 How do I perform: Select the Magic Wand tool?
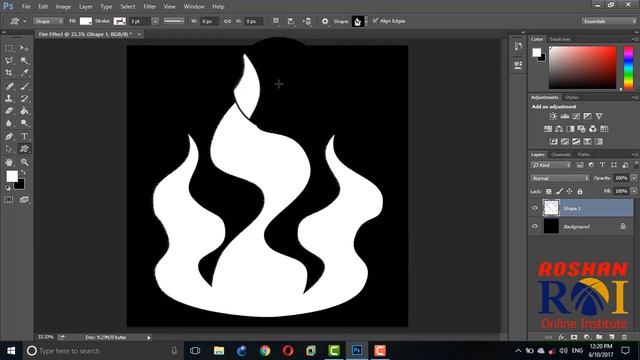pyautogui.click(x=24, y=61)
